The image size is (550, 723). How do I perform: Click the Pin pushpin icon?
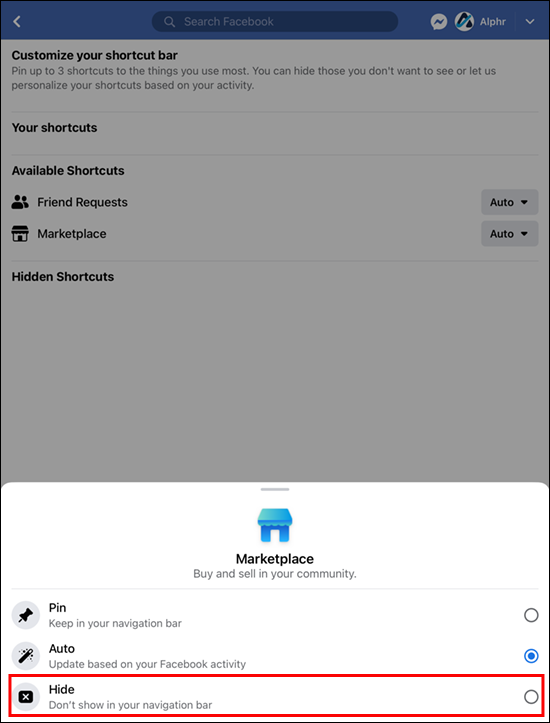26,615
